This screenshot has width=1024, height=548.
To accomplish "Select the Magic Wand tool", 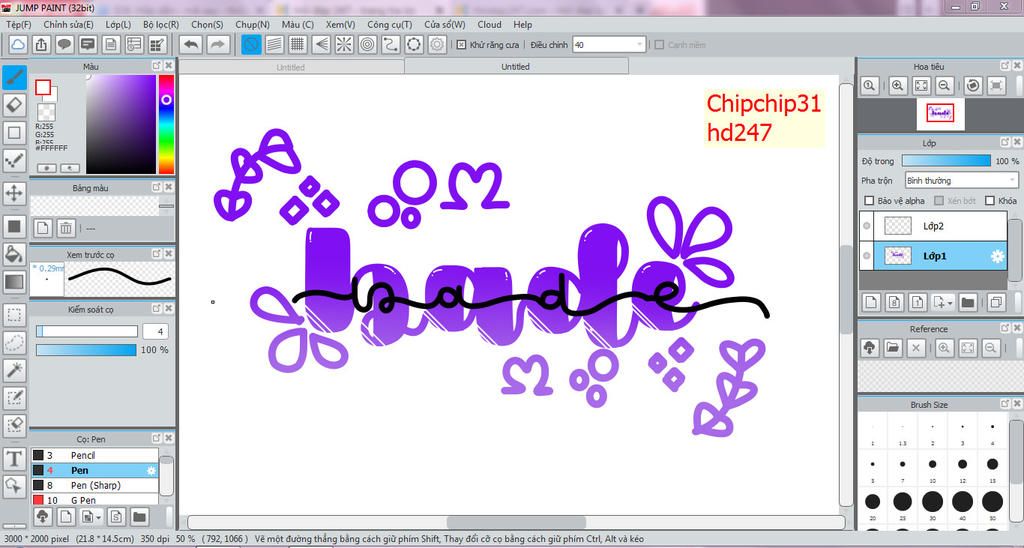I will 14,370.
